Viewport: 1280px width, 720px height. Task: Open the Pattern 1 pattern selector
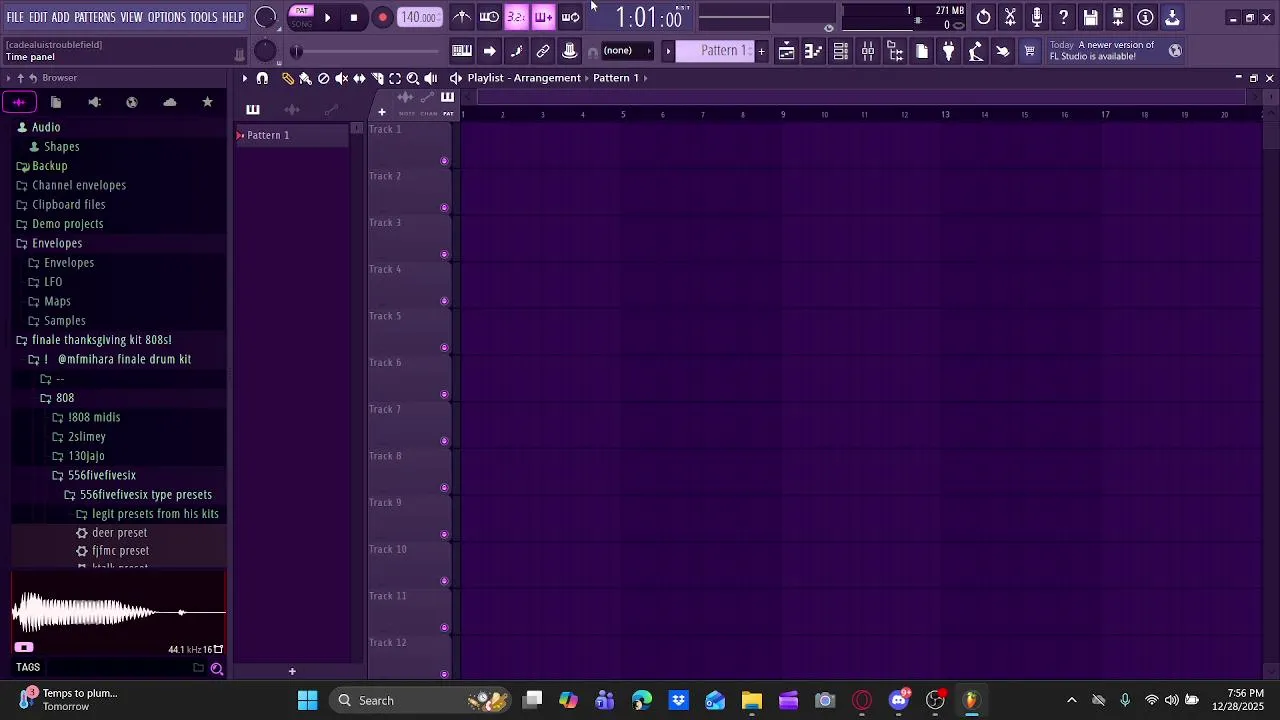(x=713, y=51)
